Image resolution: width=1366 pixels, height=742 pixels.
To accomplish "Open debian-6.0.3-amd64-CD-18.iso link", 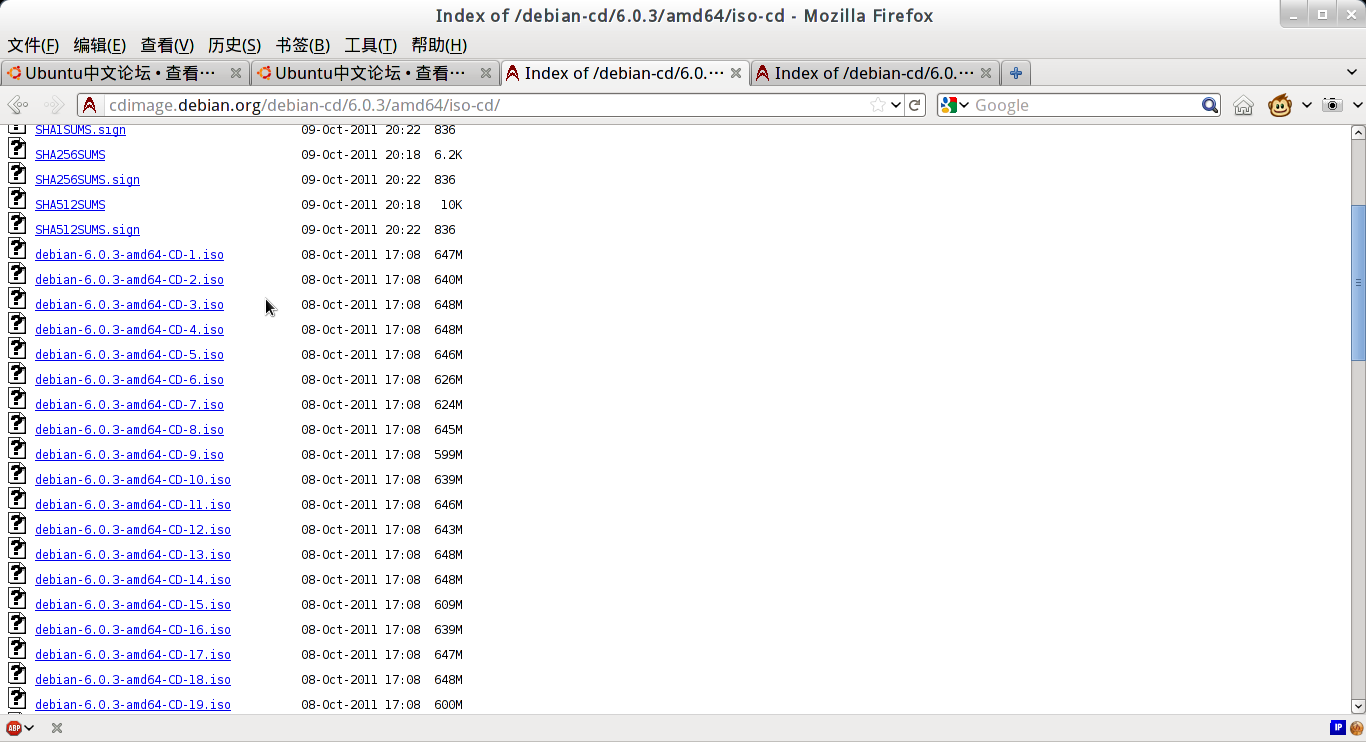I will [x=133, y=680].
